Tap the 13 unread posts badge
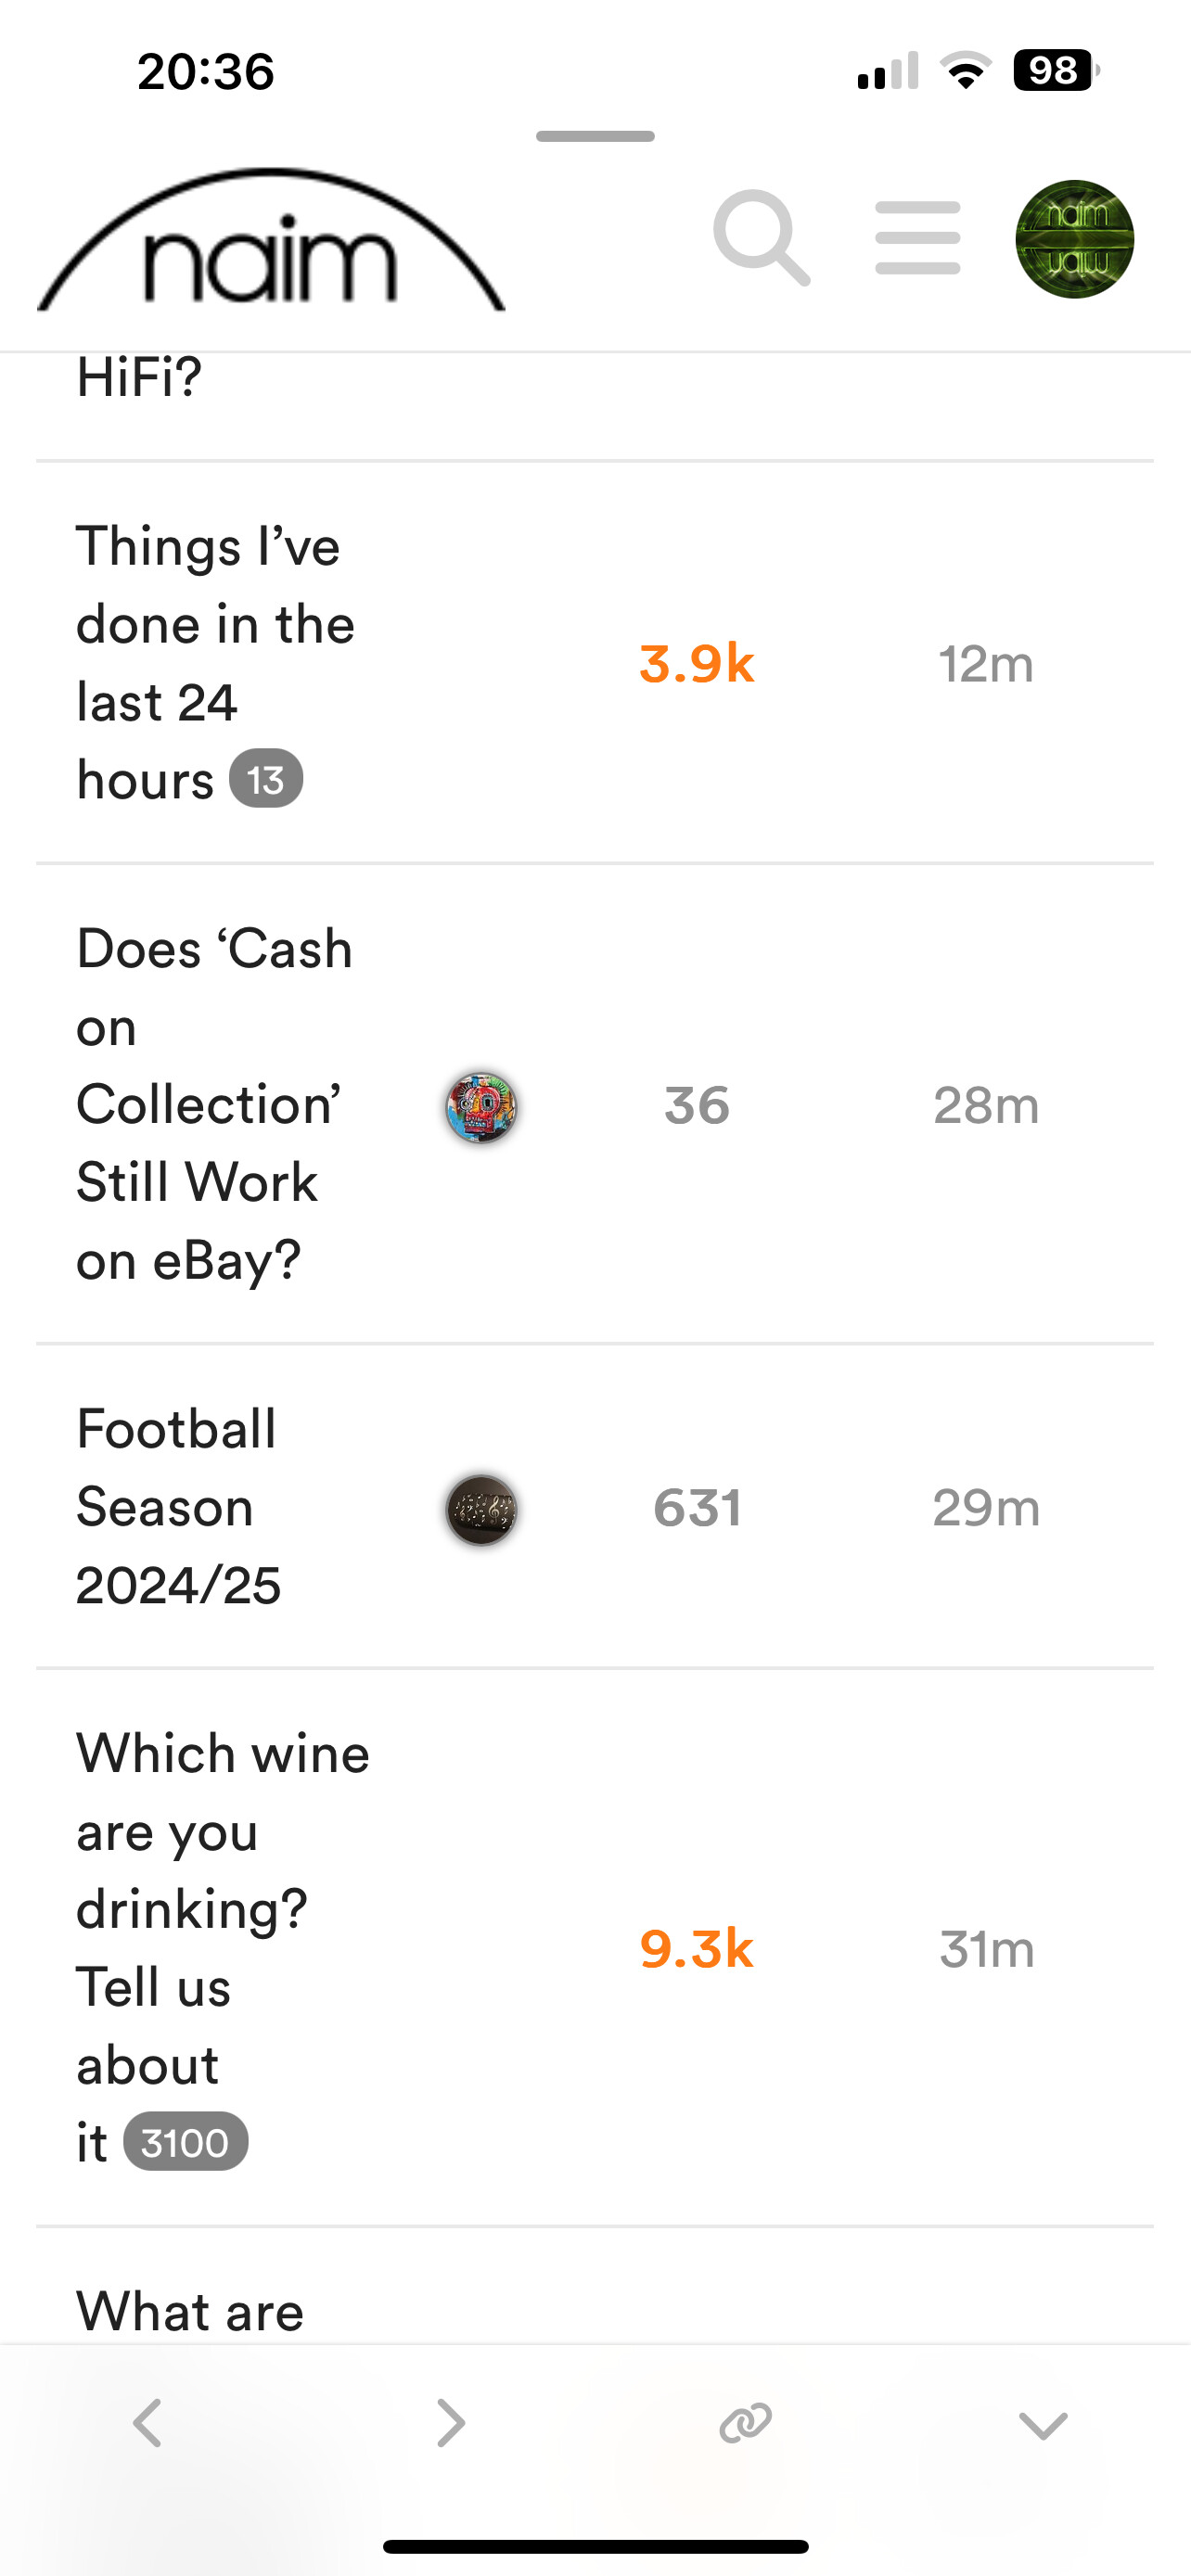 click(x=266, y=779)
